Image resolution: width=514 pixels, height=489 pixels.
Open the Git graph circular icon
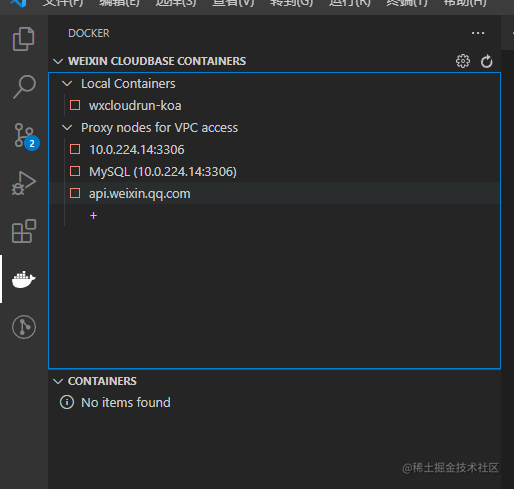point(24,327)
